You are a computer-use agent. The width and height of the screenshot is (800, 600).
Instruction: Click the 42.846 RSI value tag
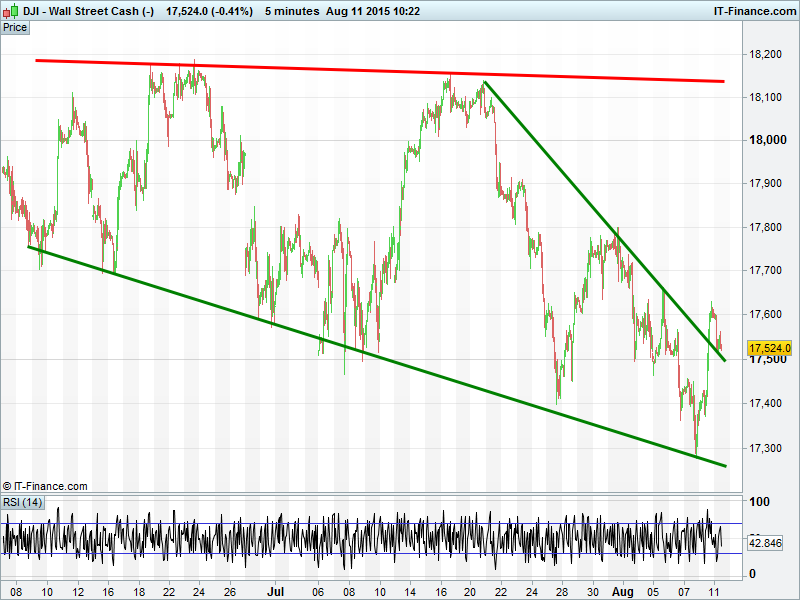pyautogui.click(x=765, y=542)
